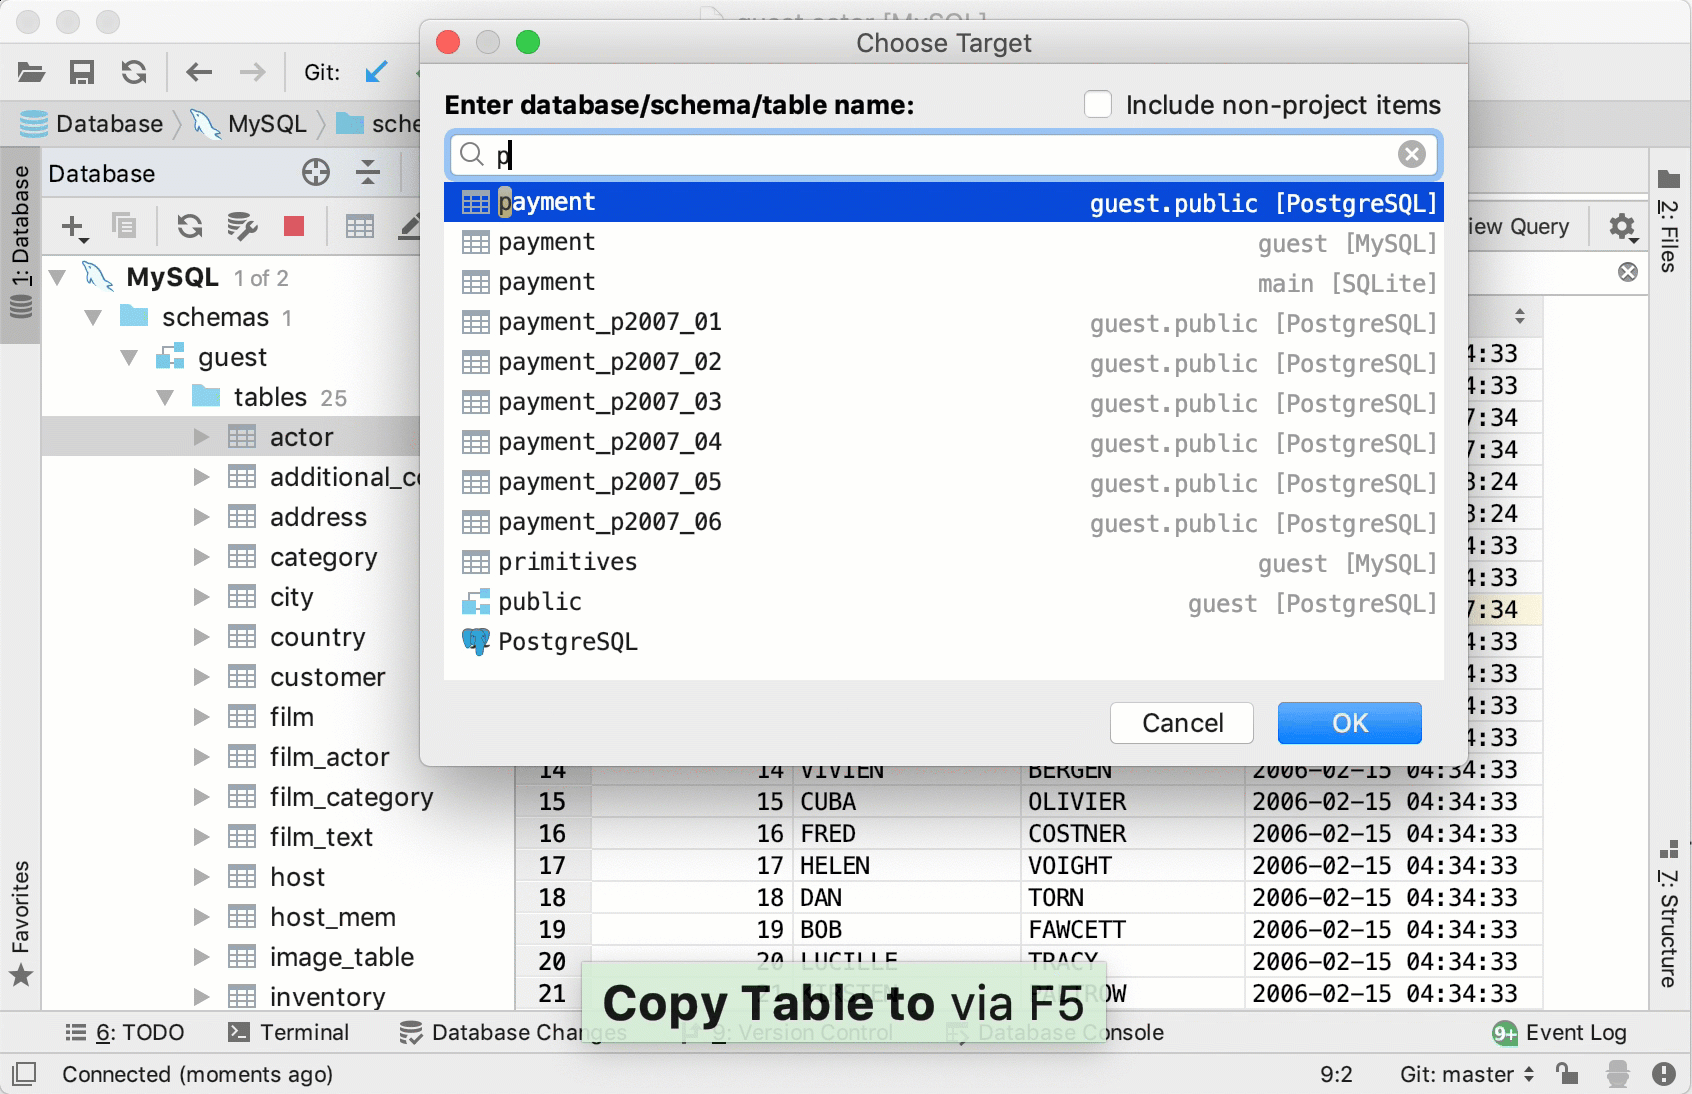Synchronize database with the refresh icon
This screenshot has height=1094, width=1692.
click(190, 227)
